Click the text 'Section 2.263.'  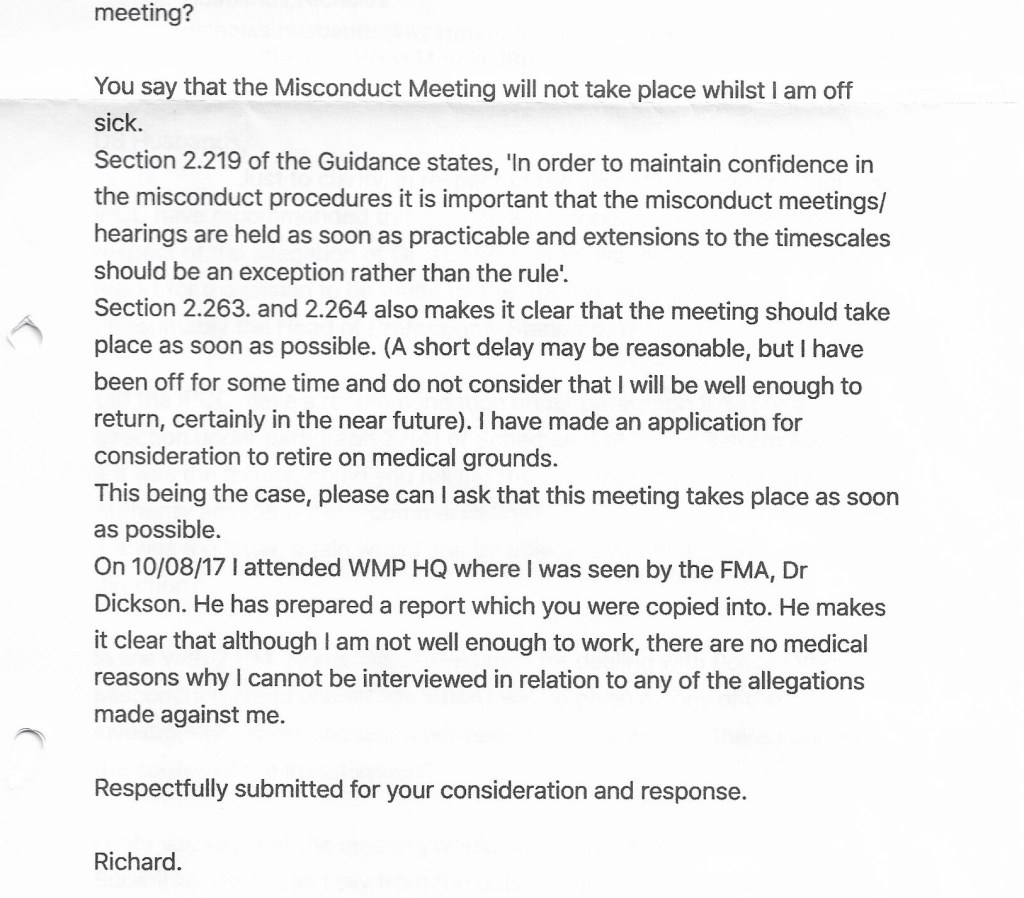tap(156, 309)
